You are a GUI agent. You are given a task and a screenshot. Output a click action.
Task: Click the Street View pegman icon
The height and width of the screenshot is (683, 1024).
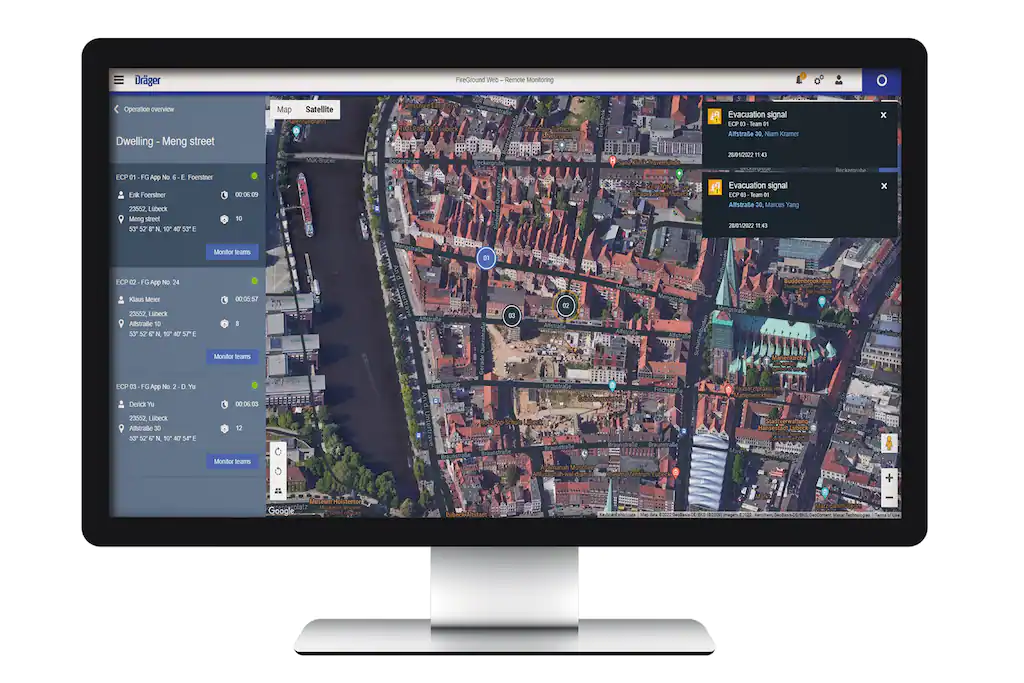[x=889, y=443]
